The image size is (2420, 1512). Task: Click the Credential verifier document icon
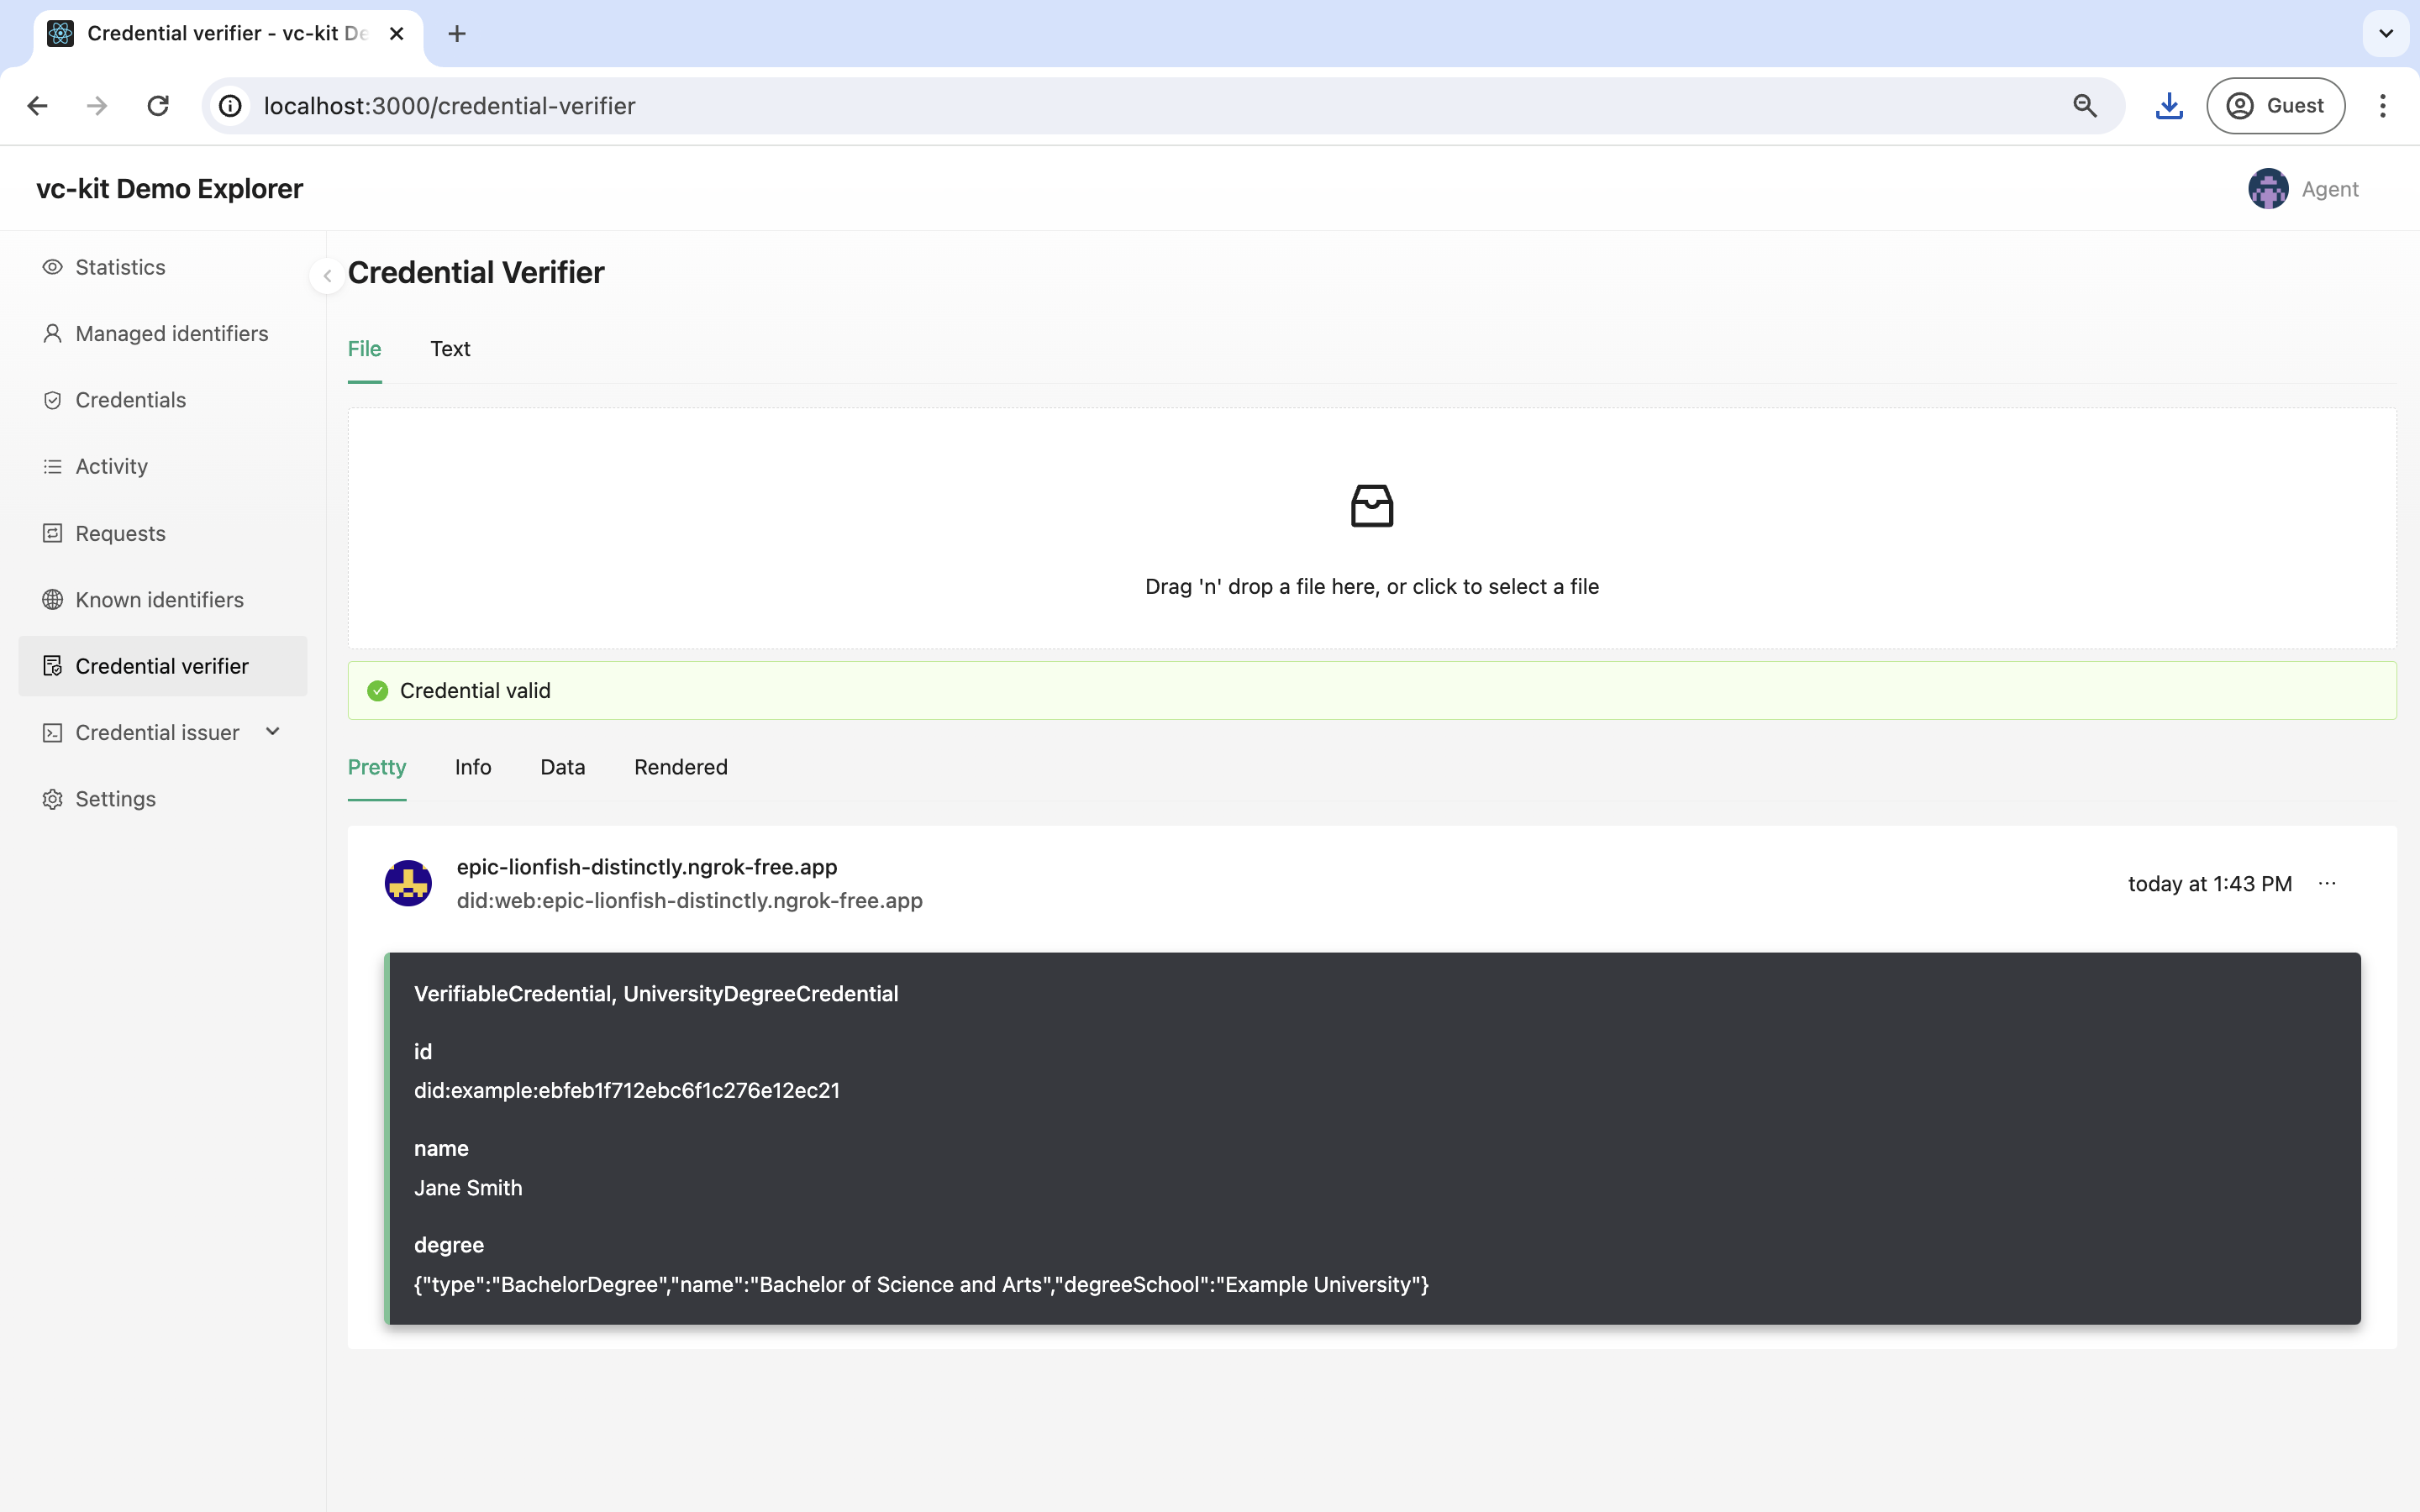52,666
